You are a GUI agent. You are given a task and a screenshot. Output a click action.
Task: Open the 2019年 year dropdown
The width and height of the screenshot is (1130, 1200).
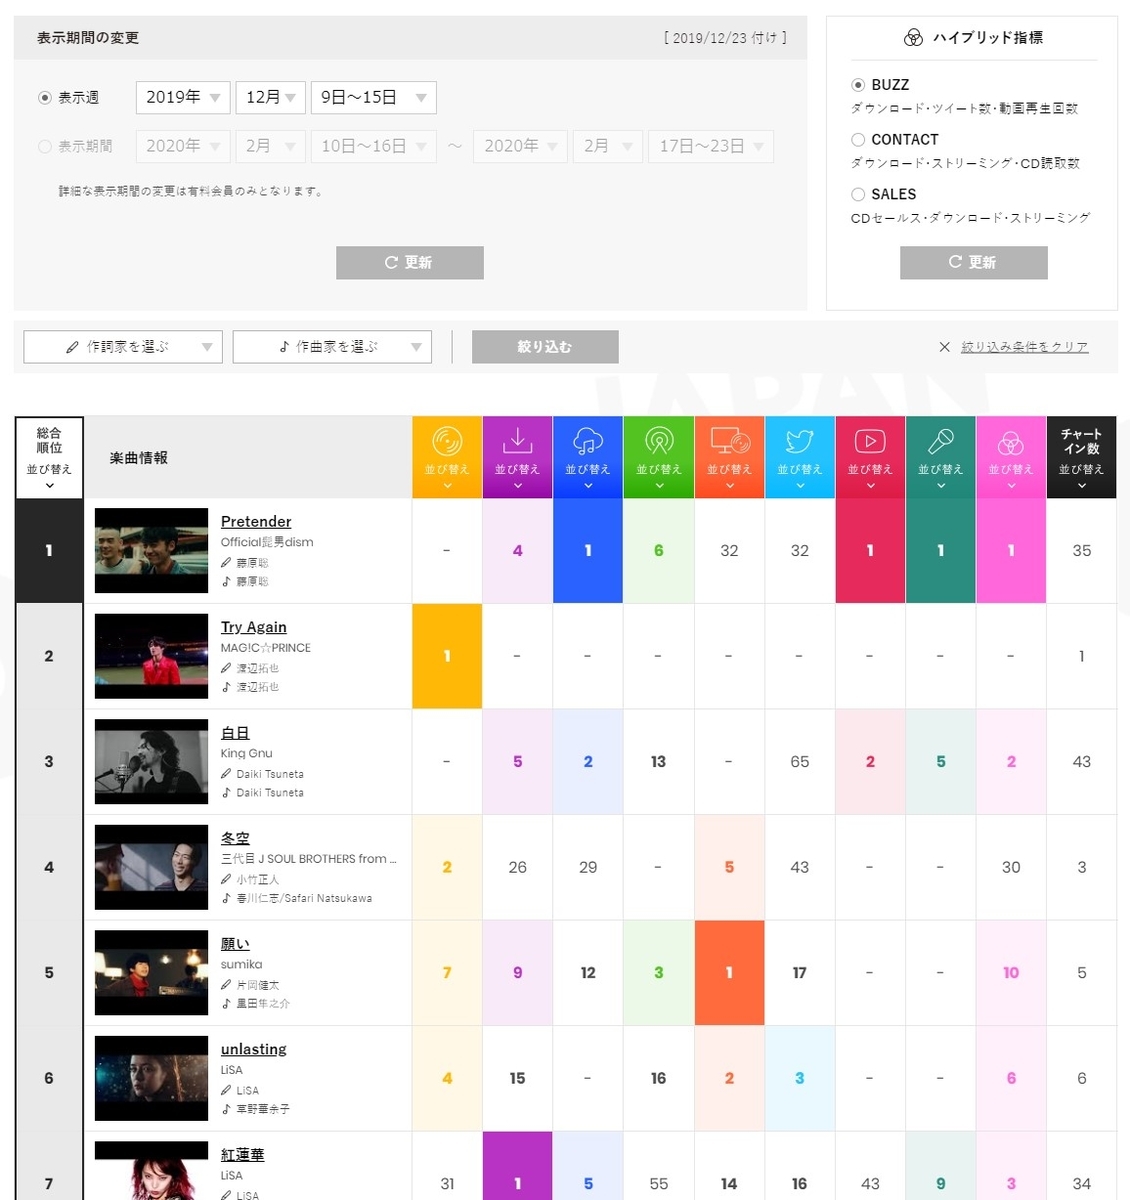click(183, 97)
